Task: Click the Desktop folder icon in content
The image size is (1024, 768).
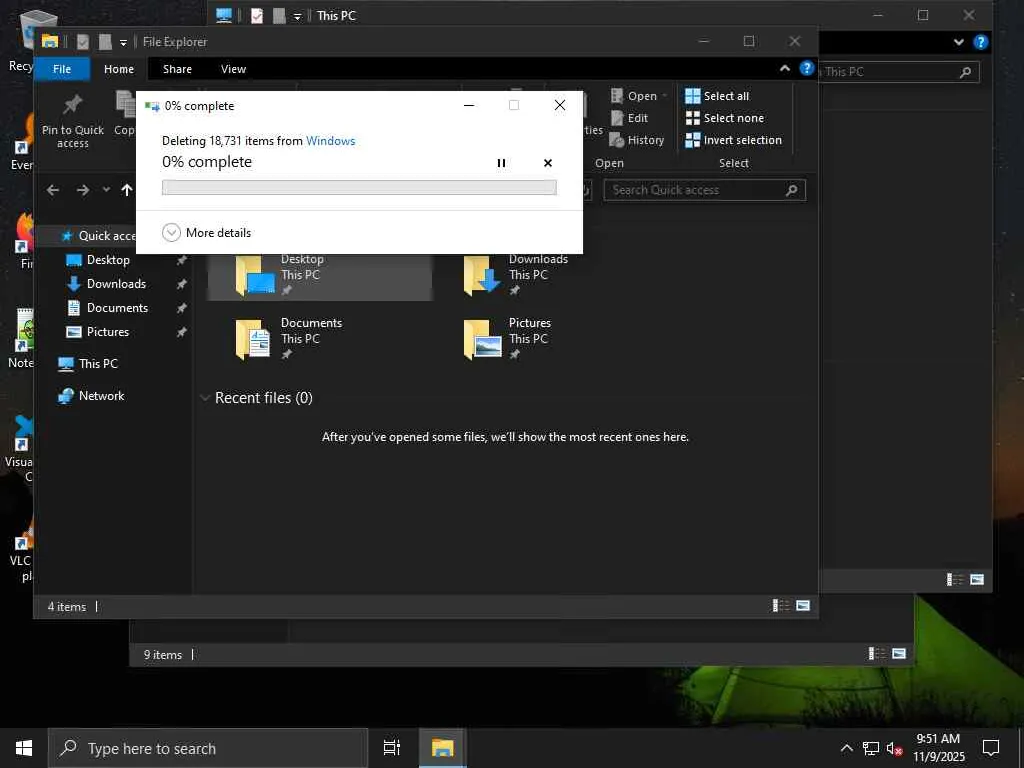Action: coord(255,276)
